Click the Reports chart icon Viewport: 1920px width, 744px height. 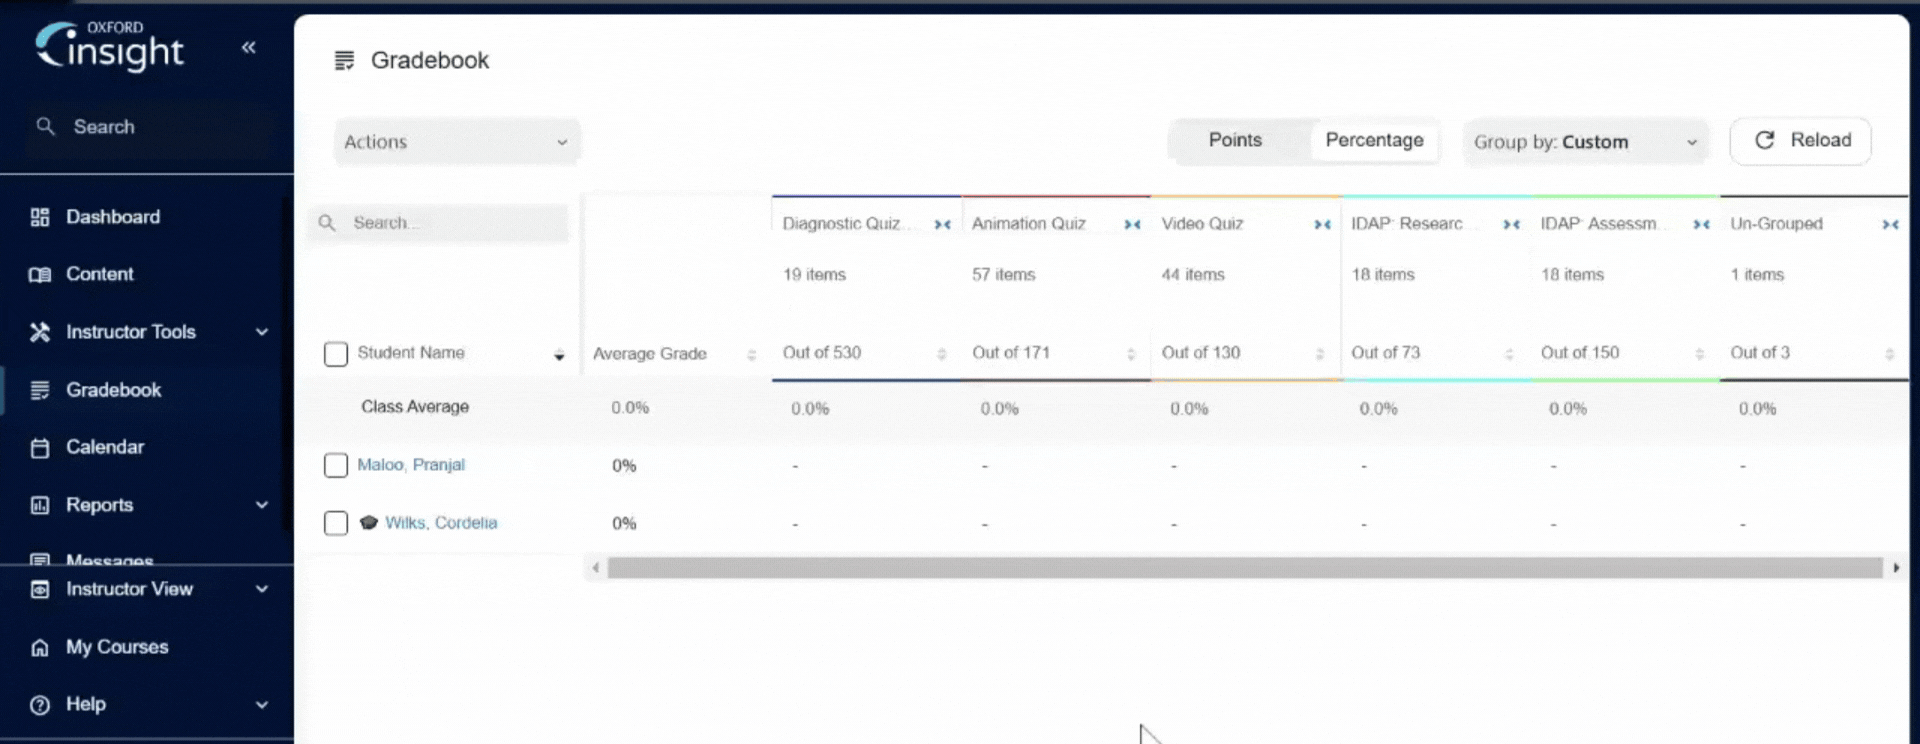click(x=40, y=505)
